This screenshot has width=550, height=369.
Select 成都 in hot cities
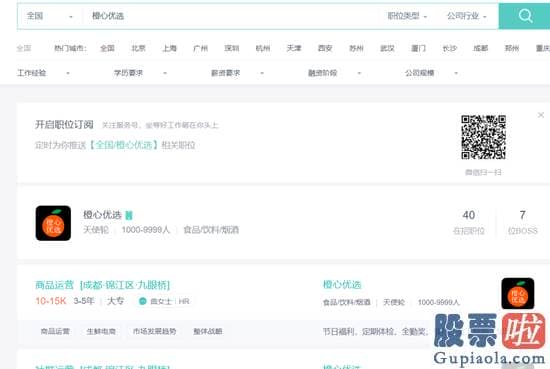481,48
